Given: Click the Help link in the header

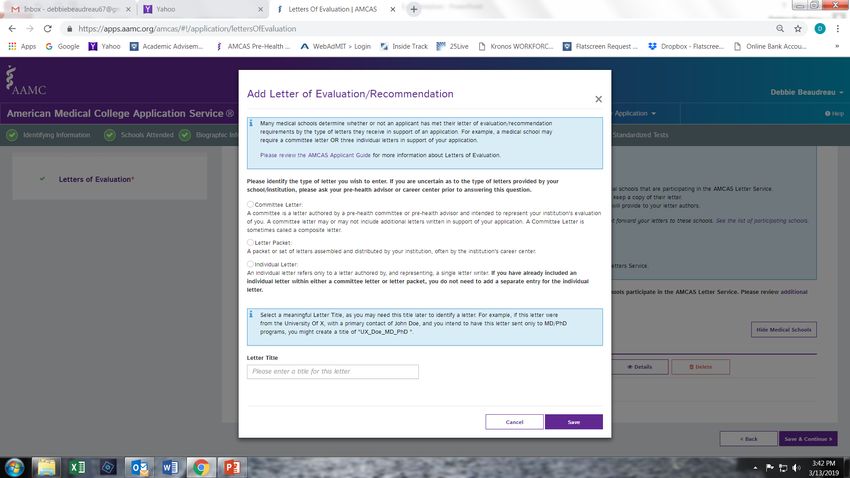Looking at the screenshot, I should coord(834,113).
